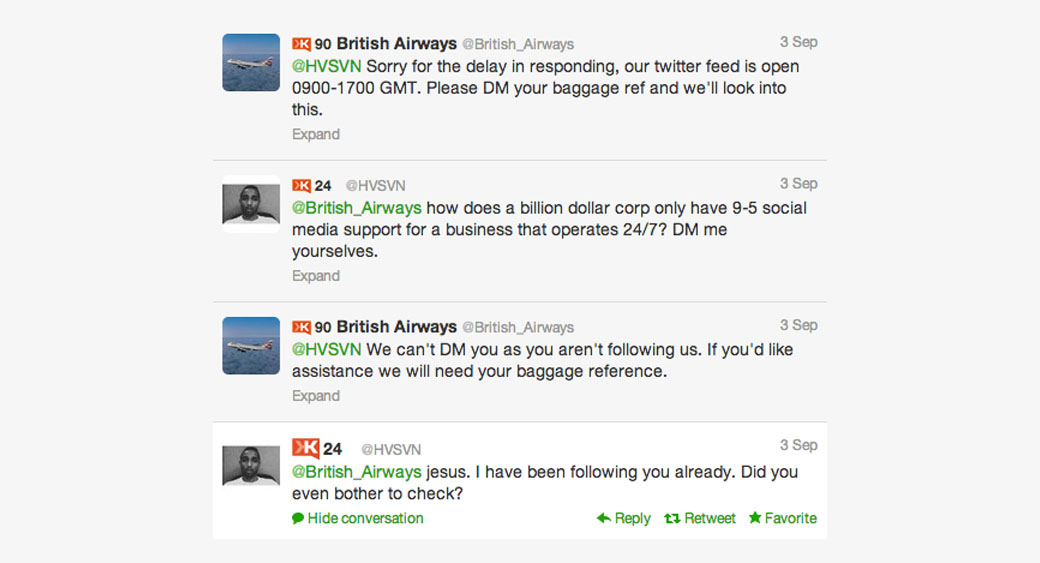1040x563 pixels.
Task: Click the Klout badge on the first British Airways tweet
Action: [301, 44]
